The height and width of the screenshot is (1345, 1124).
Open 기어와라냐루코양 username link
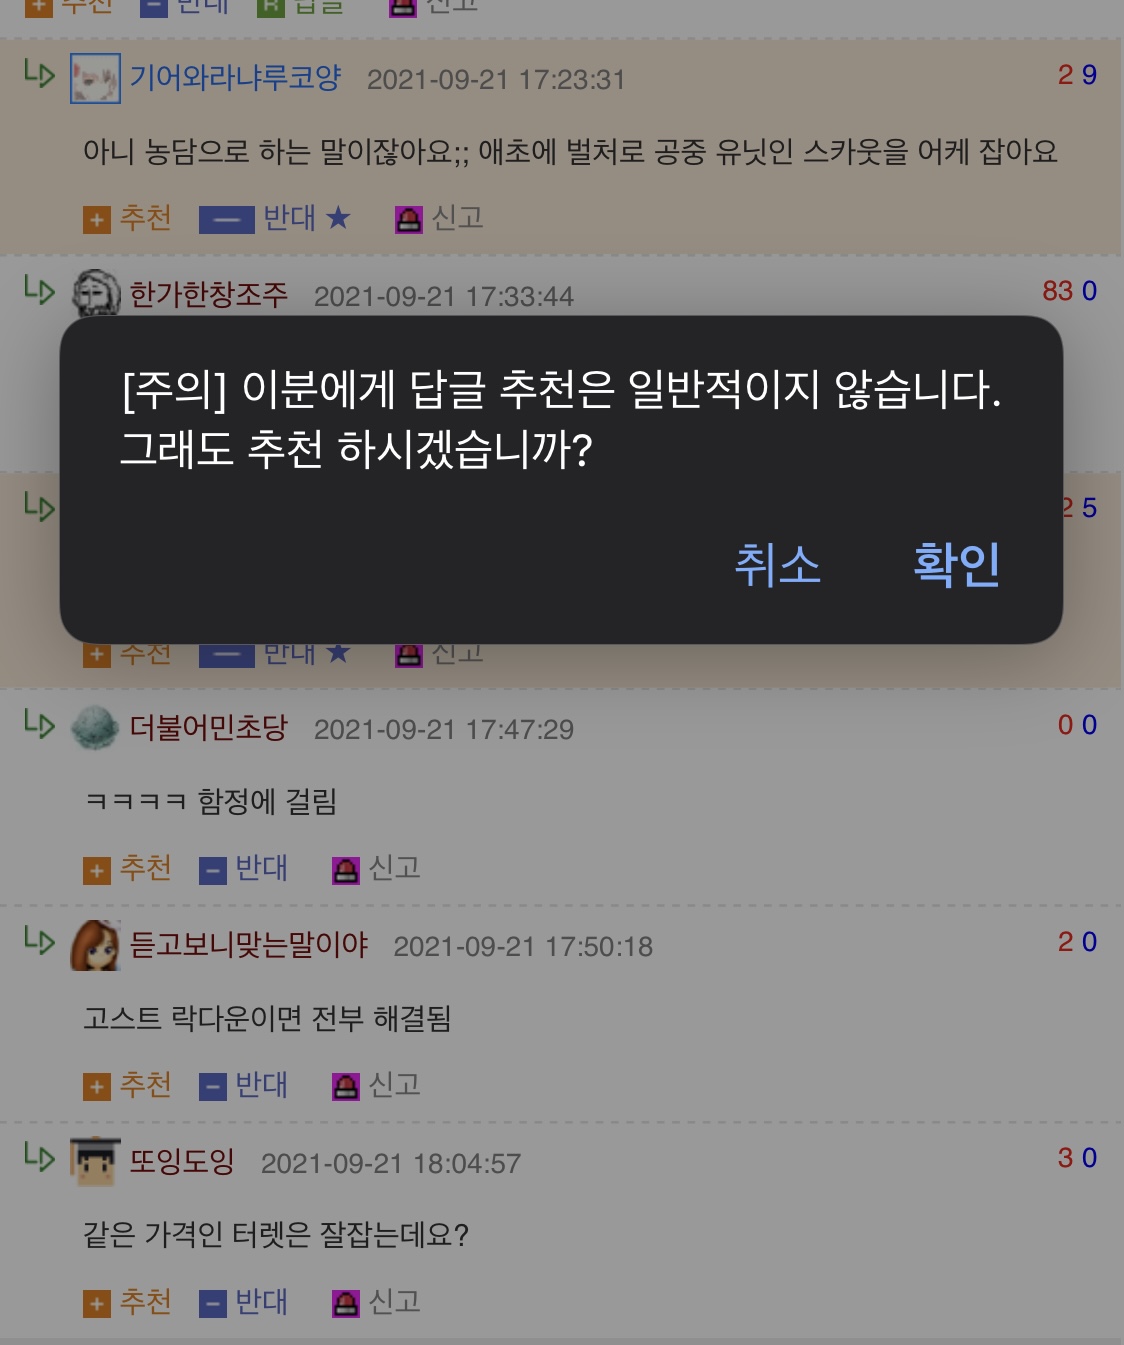coord(236,78)
